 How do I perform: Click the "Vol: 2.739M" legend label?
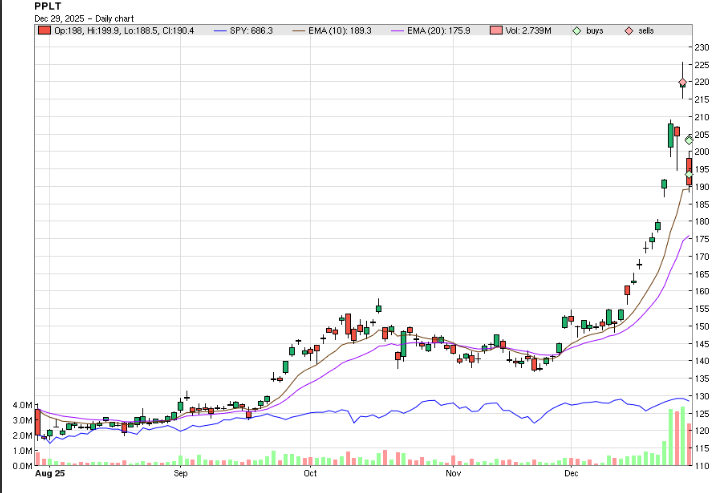[x=528, y=31]
